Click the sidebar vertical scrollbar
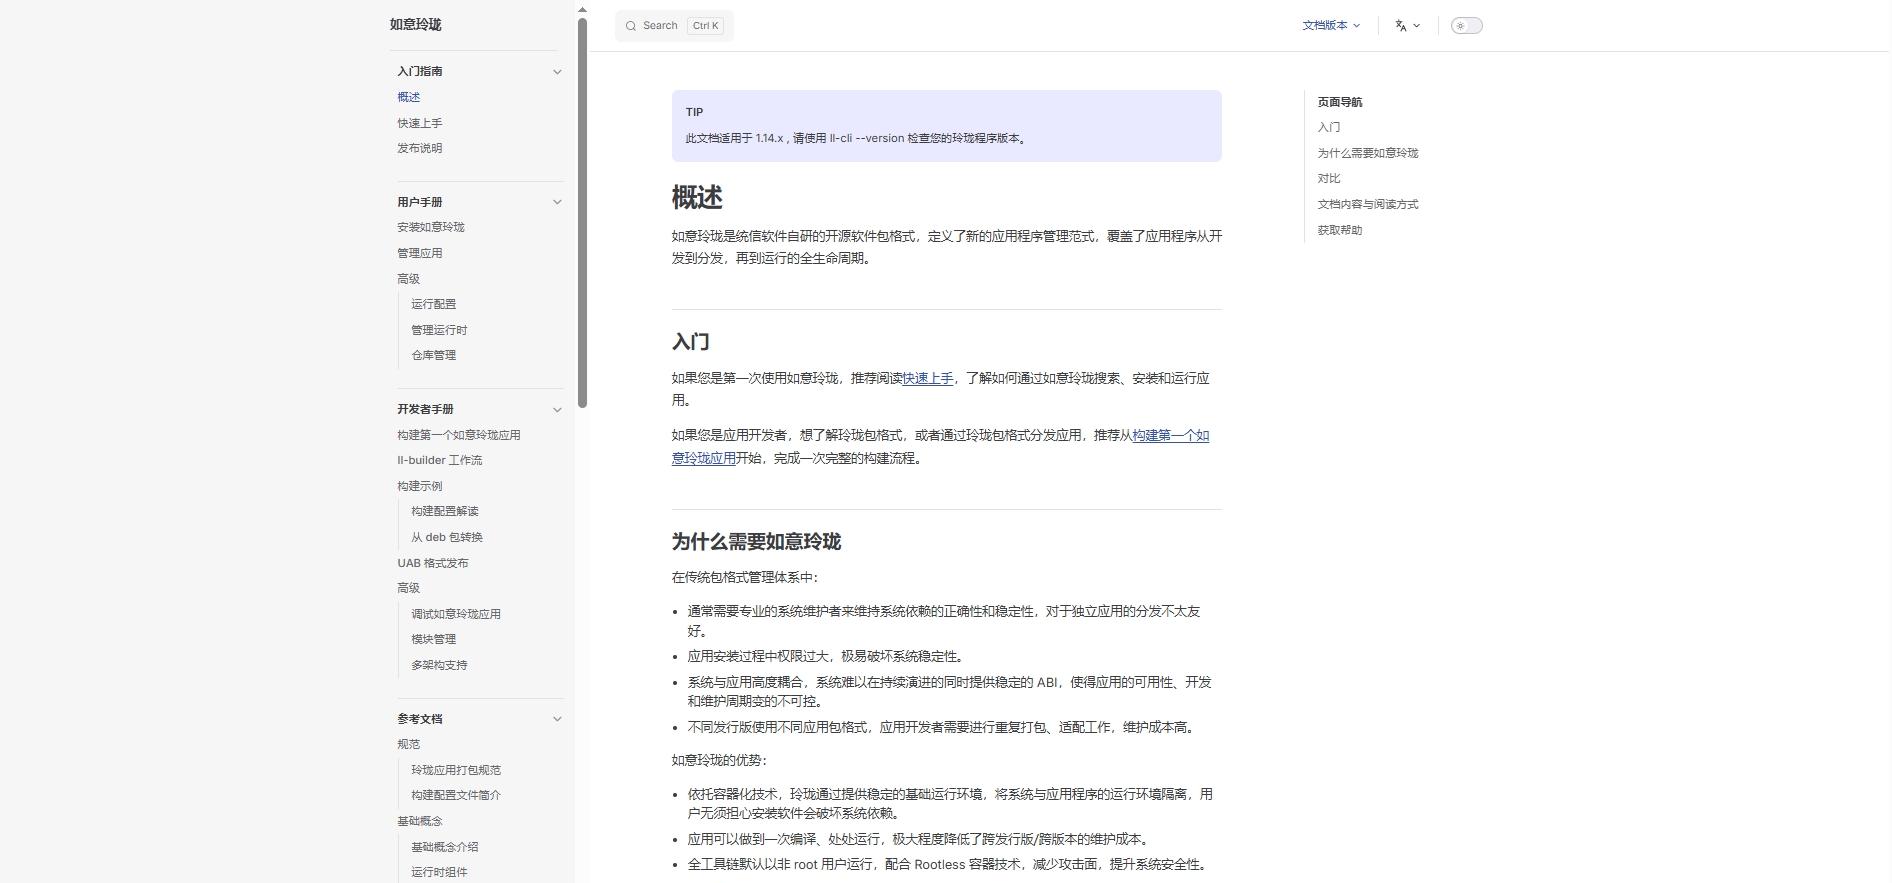 582,212
